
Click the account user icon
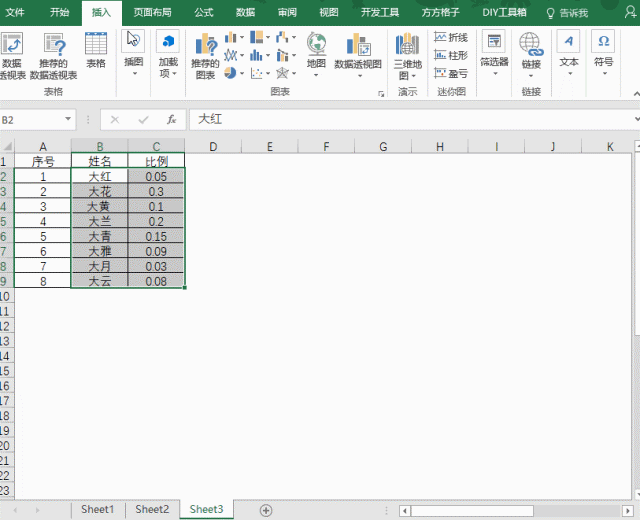coord(631,12)
